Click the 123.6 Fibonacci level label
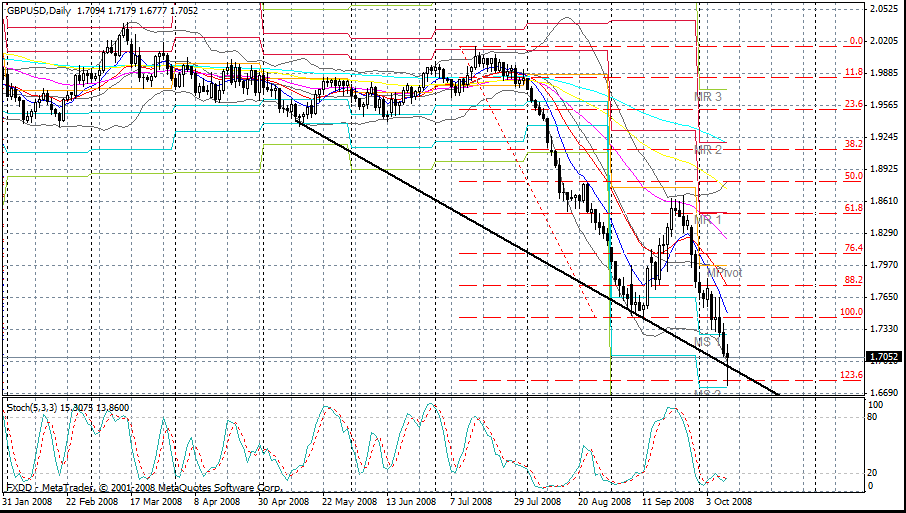906x513 pixels. (851, 375)
